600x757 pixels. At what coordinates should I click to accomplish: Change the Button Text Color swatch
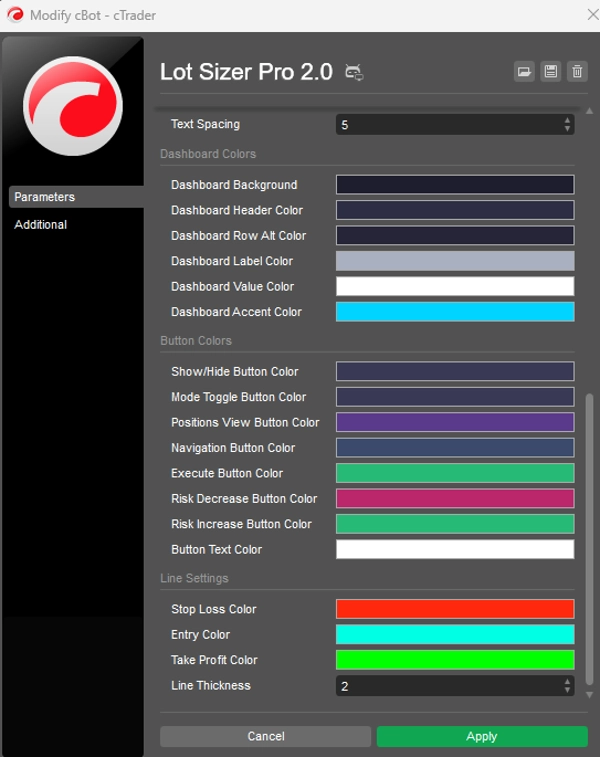click(x=455, y=549)
